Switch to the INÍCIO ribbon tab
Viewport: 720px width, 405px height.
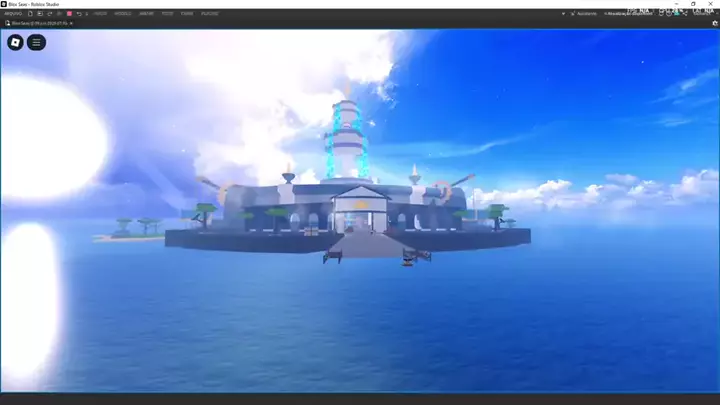point(100,14)
